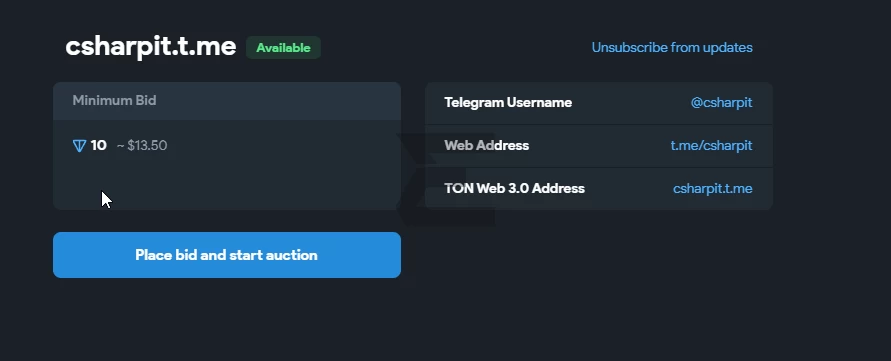Click the csharpit.t.me page heading
The height and width of the screenshot is (361, 891).
pyautogui.click(x=151, y=47)
